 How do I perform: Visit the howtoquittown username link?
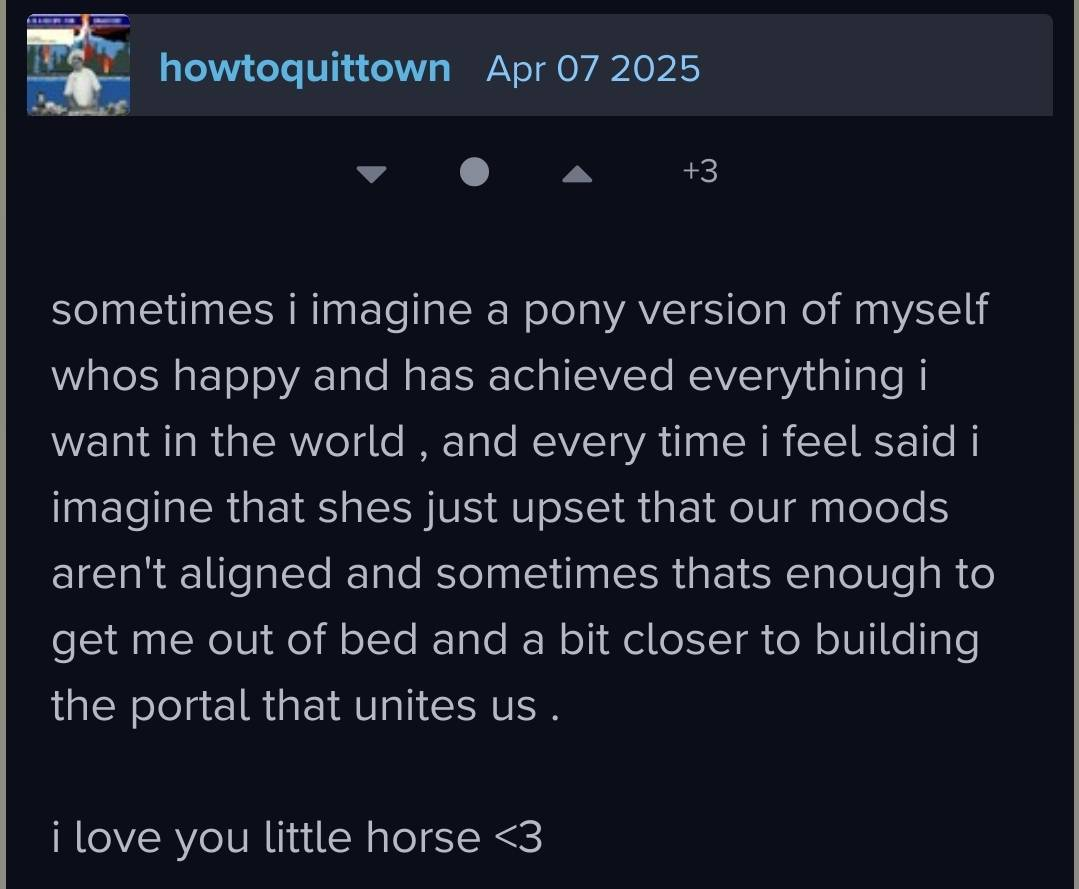305,69
